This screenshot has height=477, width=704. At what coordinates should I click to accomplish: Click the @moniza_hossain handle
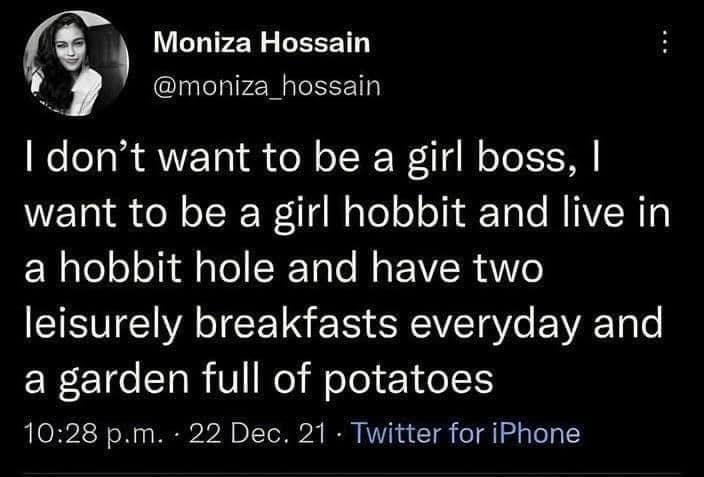pyautogui.click(x=267, y=87)
